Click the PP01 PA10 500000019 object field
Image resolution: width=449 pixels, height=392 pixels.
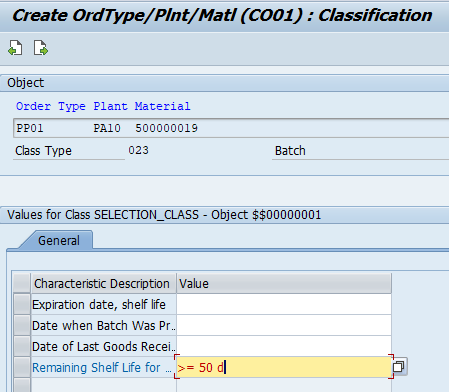click(231, 128)
